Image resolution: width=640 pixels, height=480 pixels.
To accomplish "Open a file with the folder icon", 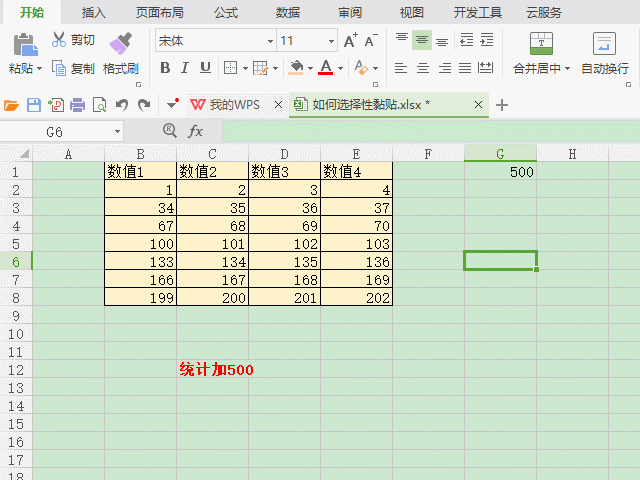I will click(x=11, y=105).
